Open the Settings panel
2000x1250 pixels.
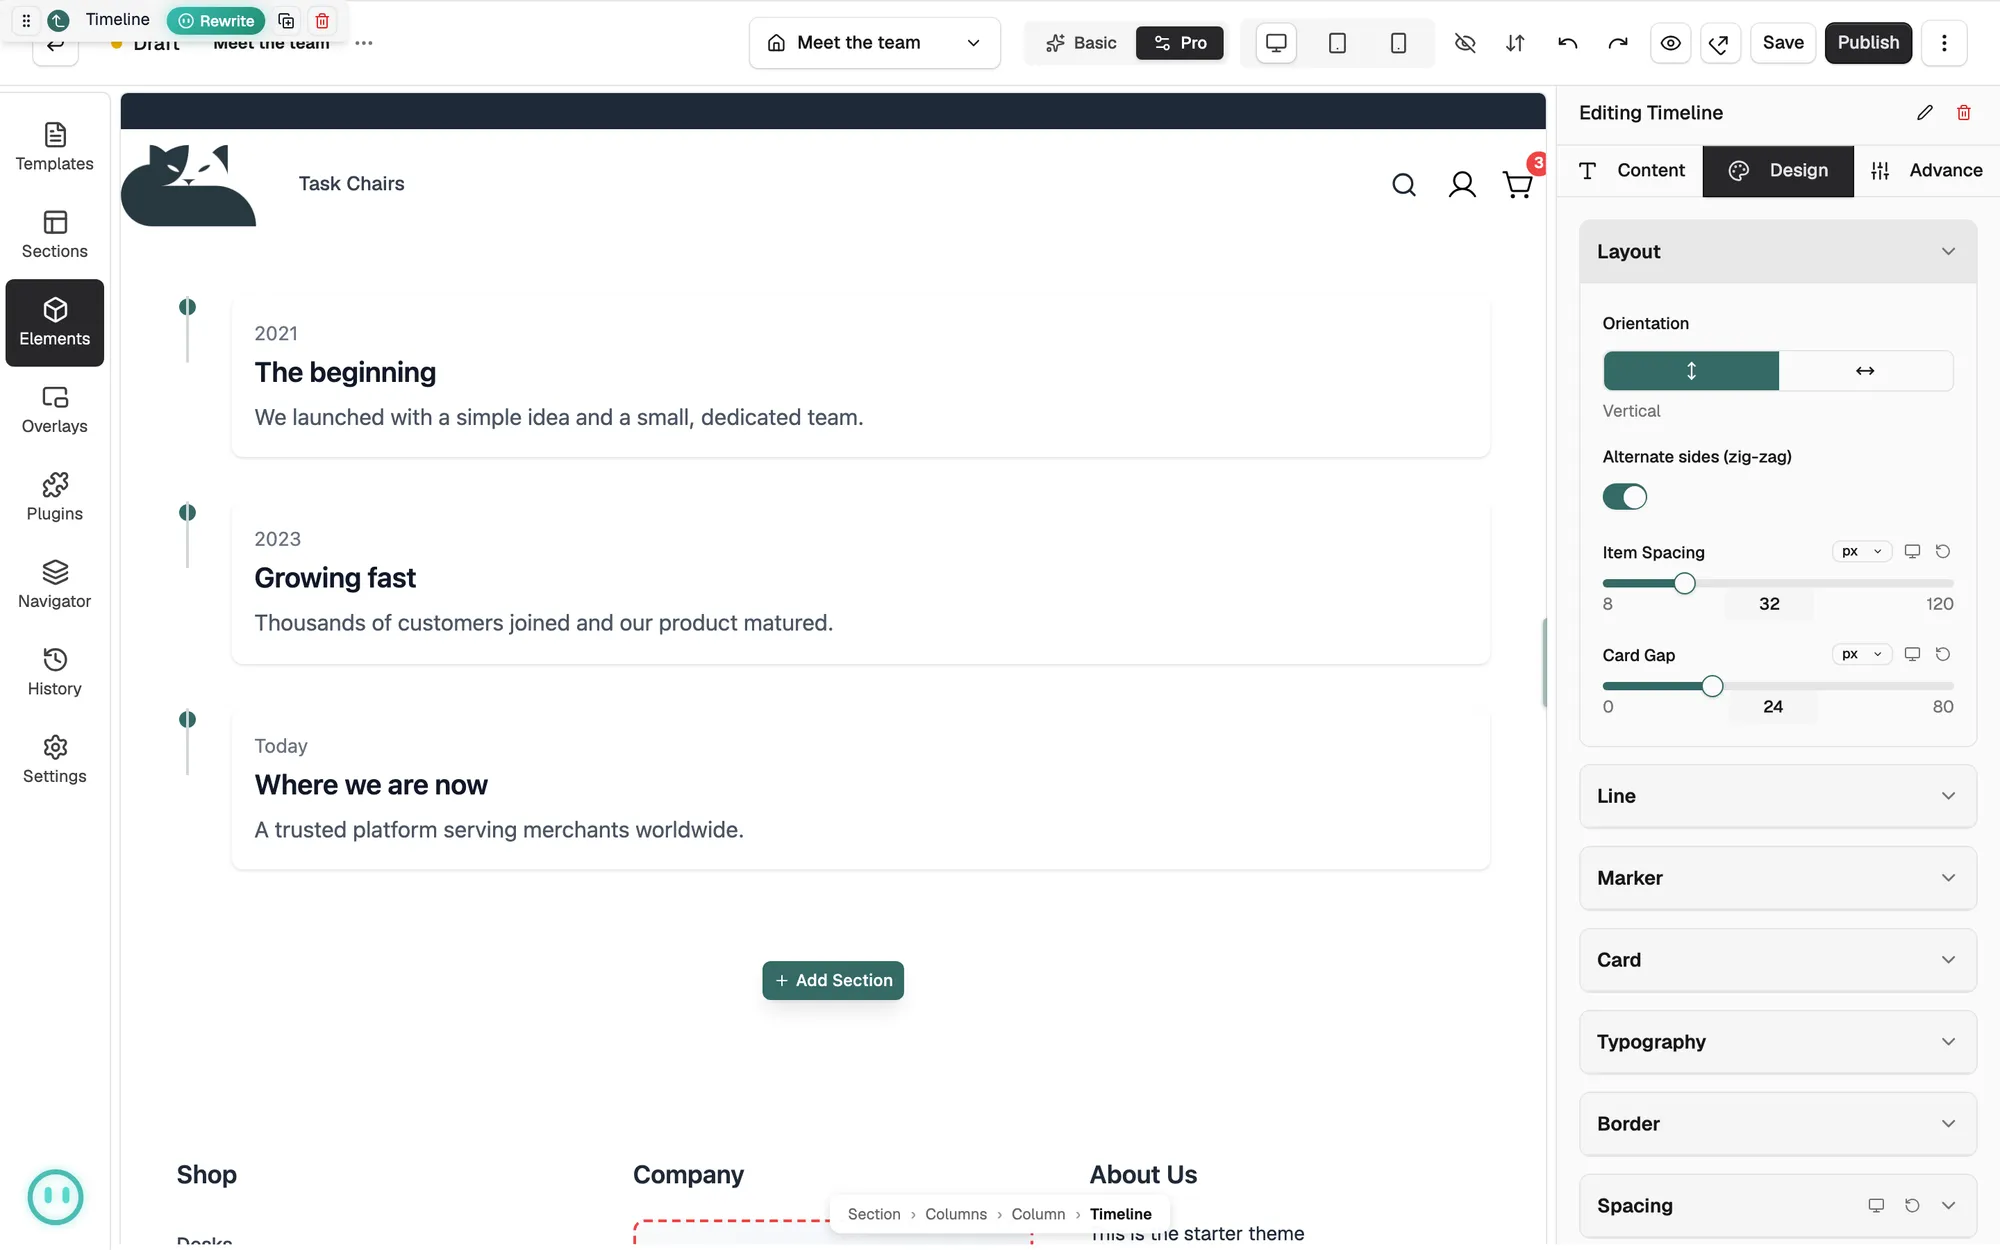[54, 760]
